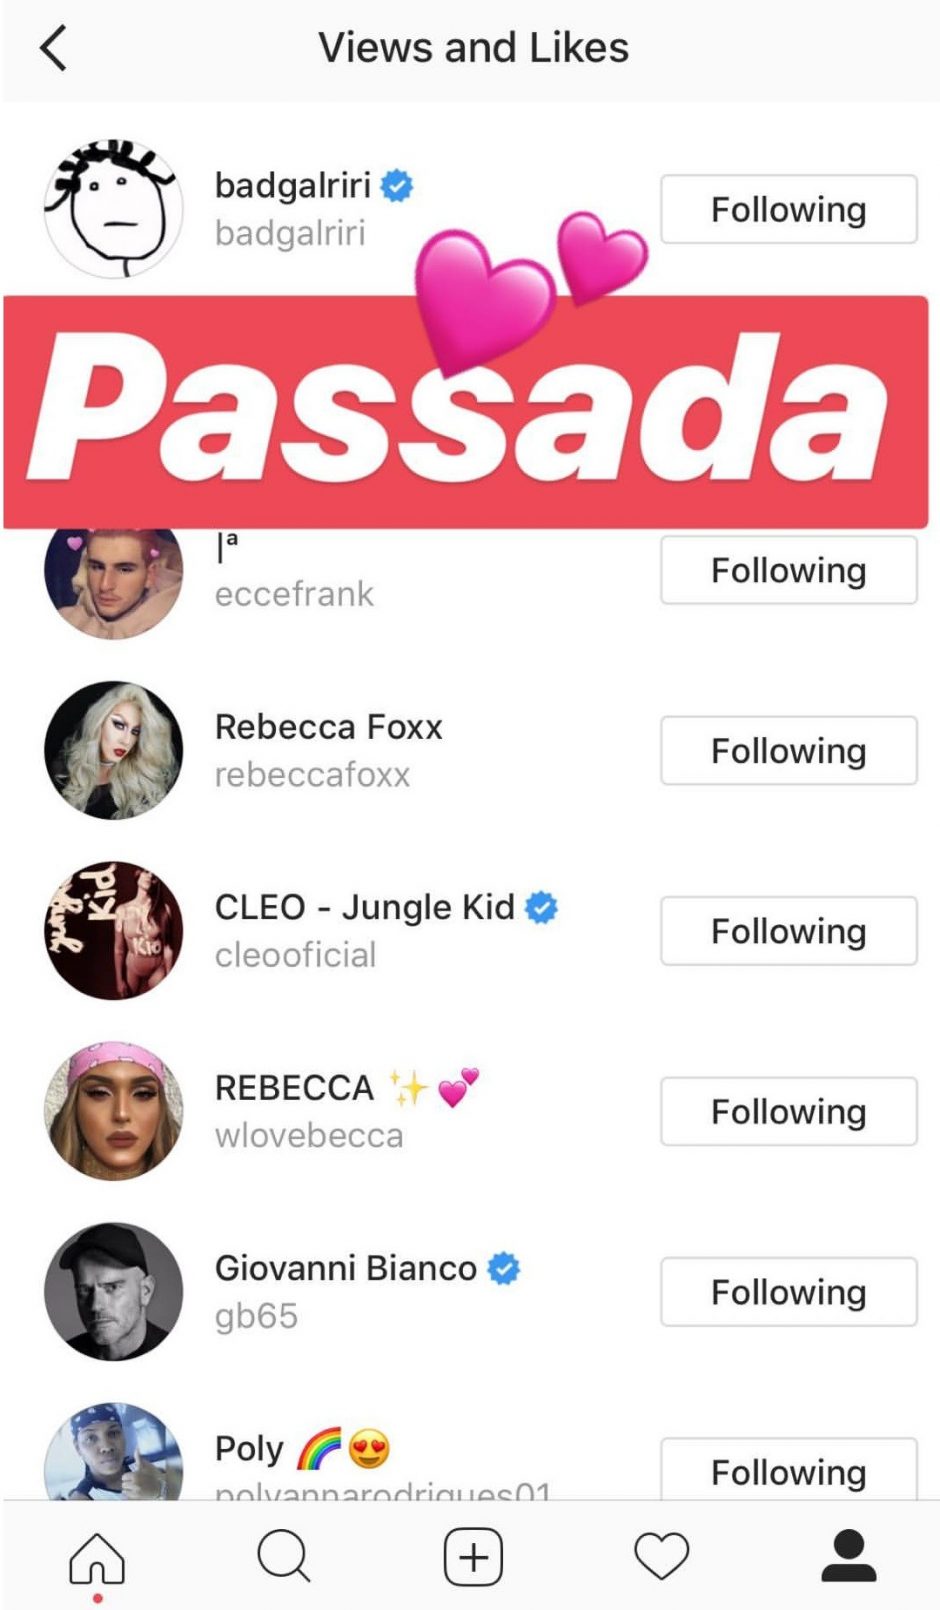Toggle Following for badgalriri
This screenshot has height=1610, width=940.
(x=788, y=209)
